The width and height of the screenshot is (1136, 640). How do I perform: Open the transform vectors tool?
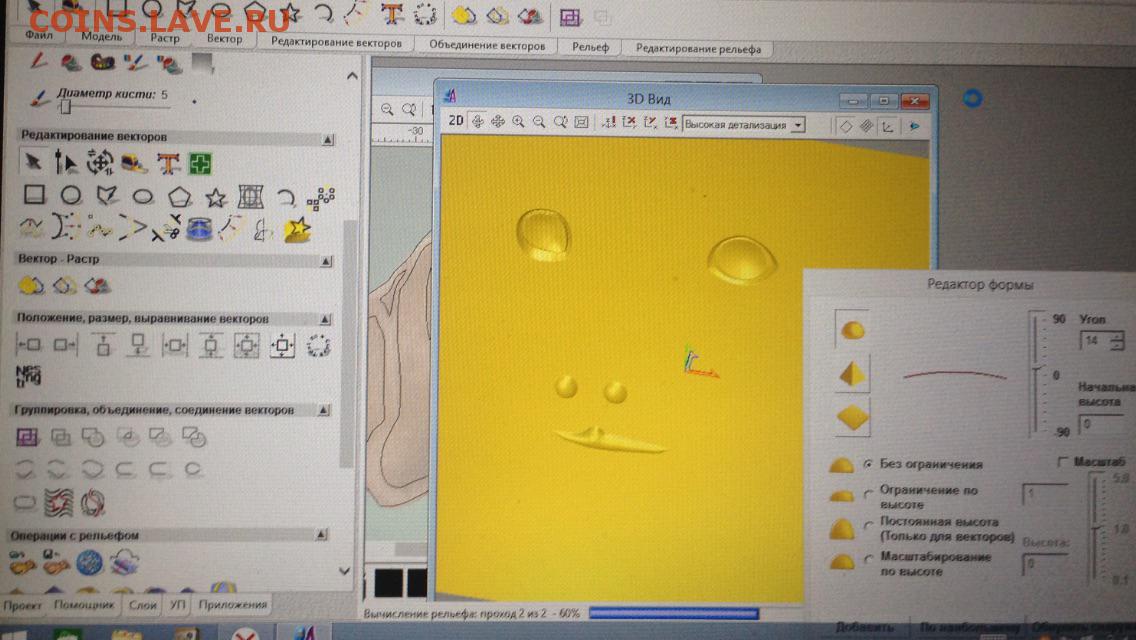click(x=100, y=162)
